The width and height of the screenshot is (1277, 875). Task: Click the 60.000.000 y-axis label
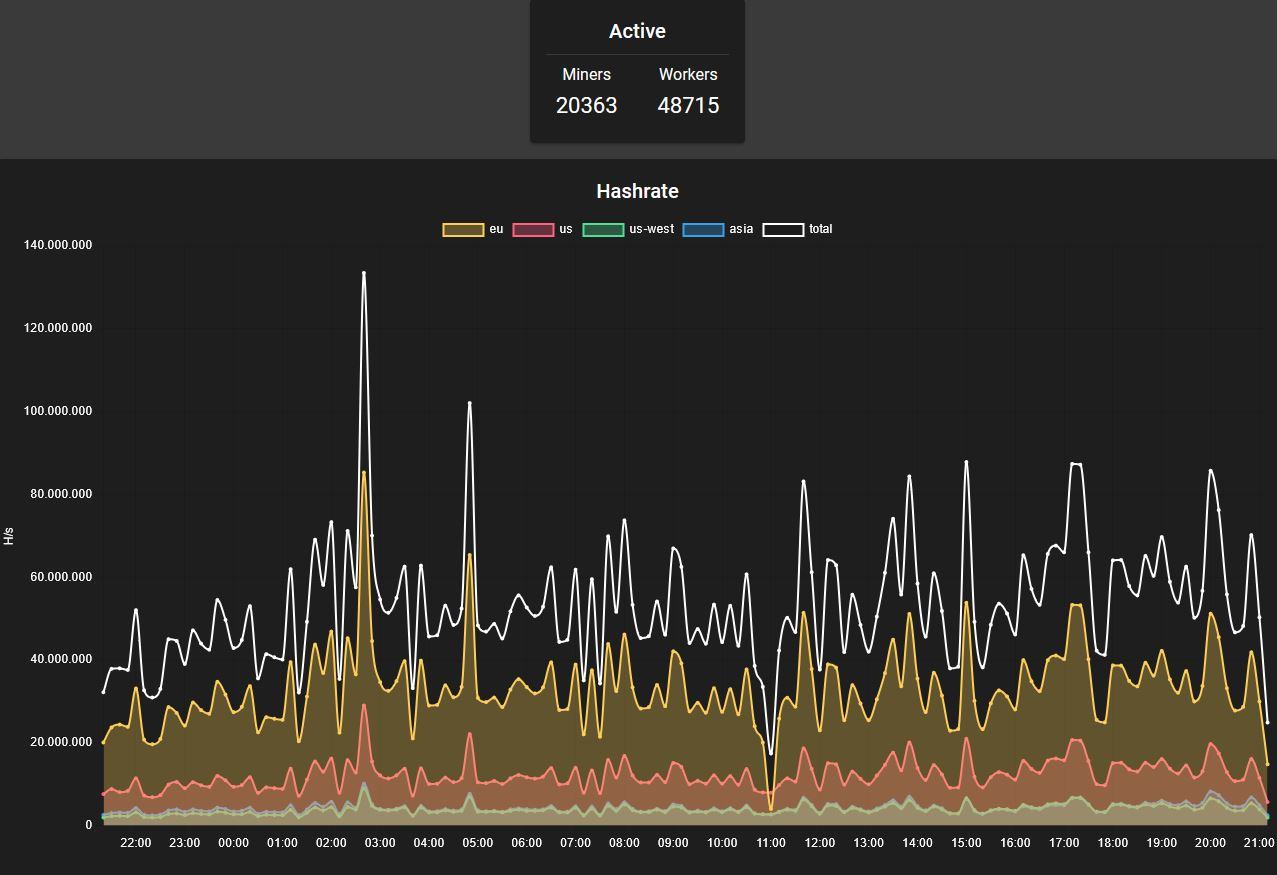click(61, 577)
